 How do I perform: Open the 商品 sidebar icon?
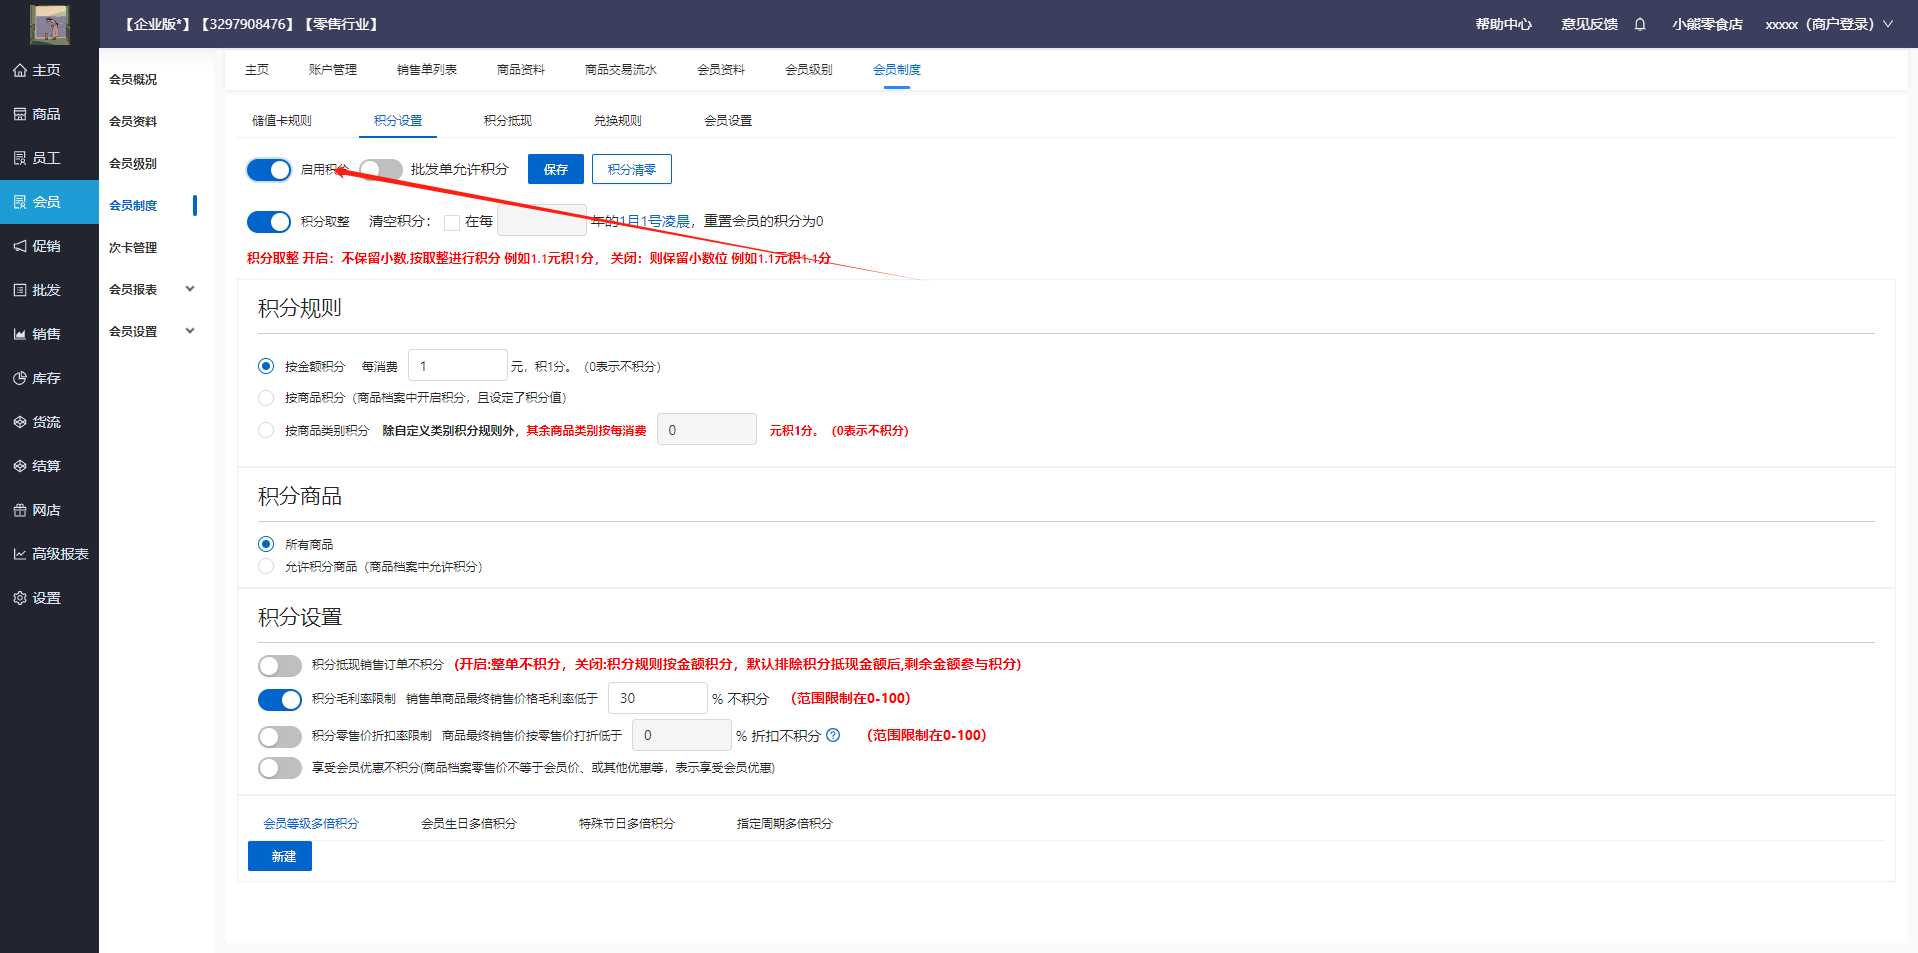20,114
